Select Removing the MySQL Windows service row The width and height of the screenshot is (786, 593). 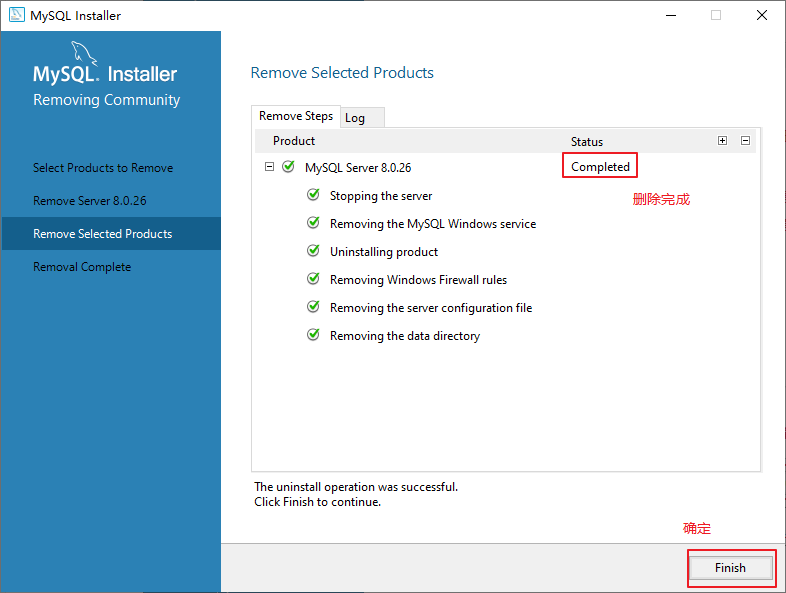click(x=433, y=224)
